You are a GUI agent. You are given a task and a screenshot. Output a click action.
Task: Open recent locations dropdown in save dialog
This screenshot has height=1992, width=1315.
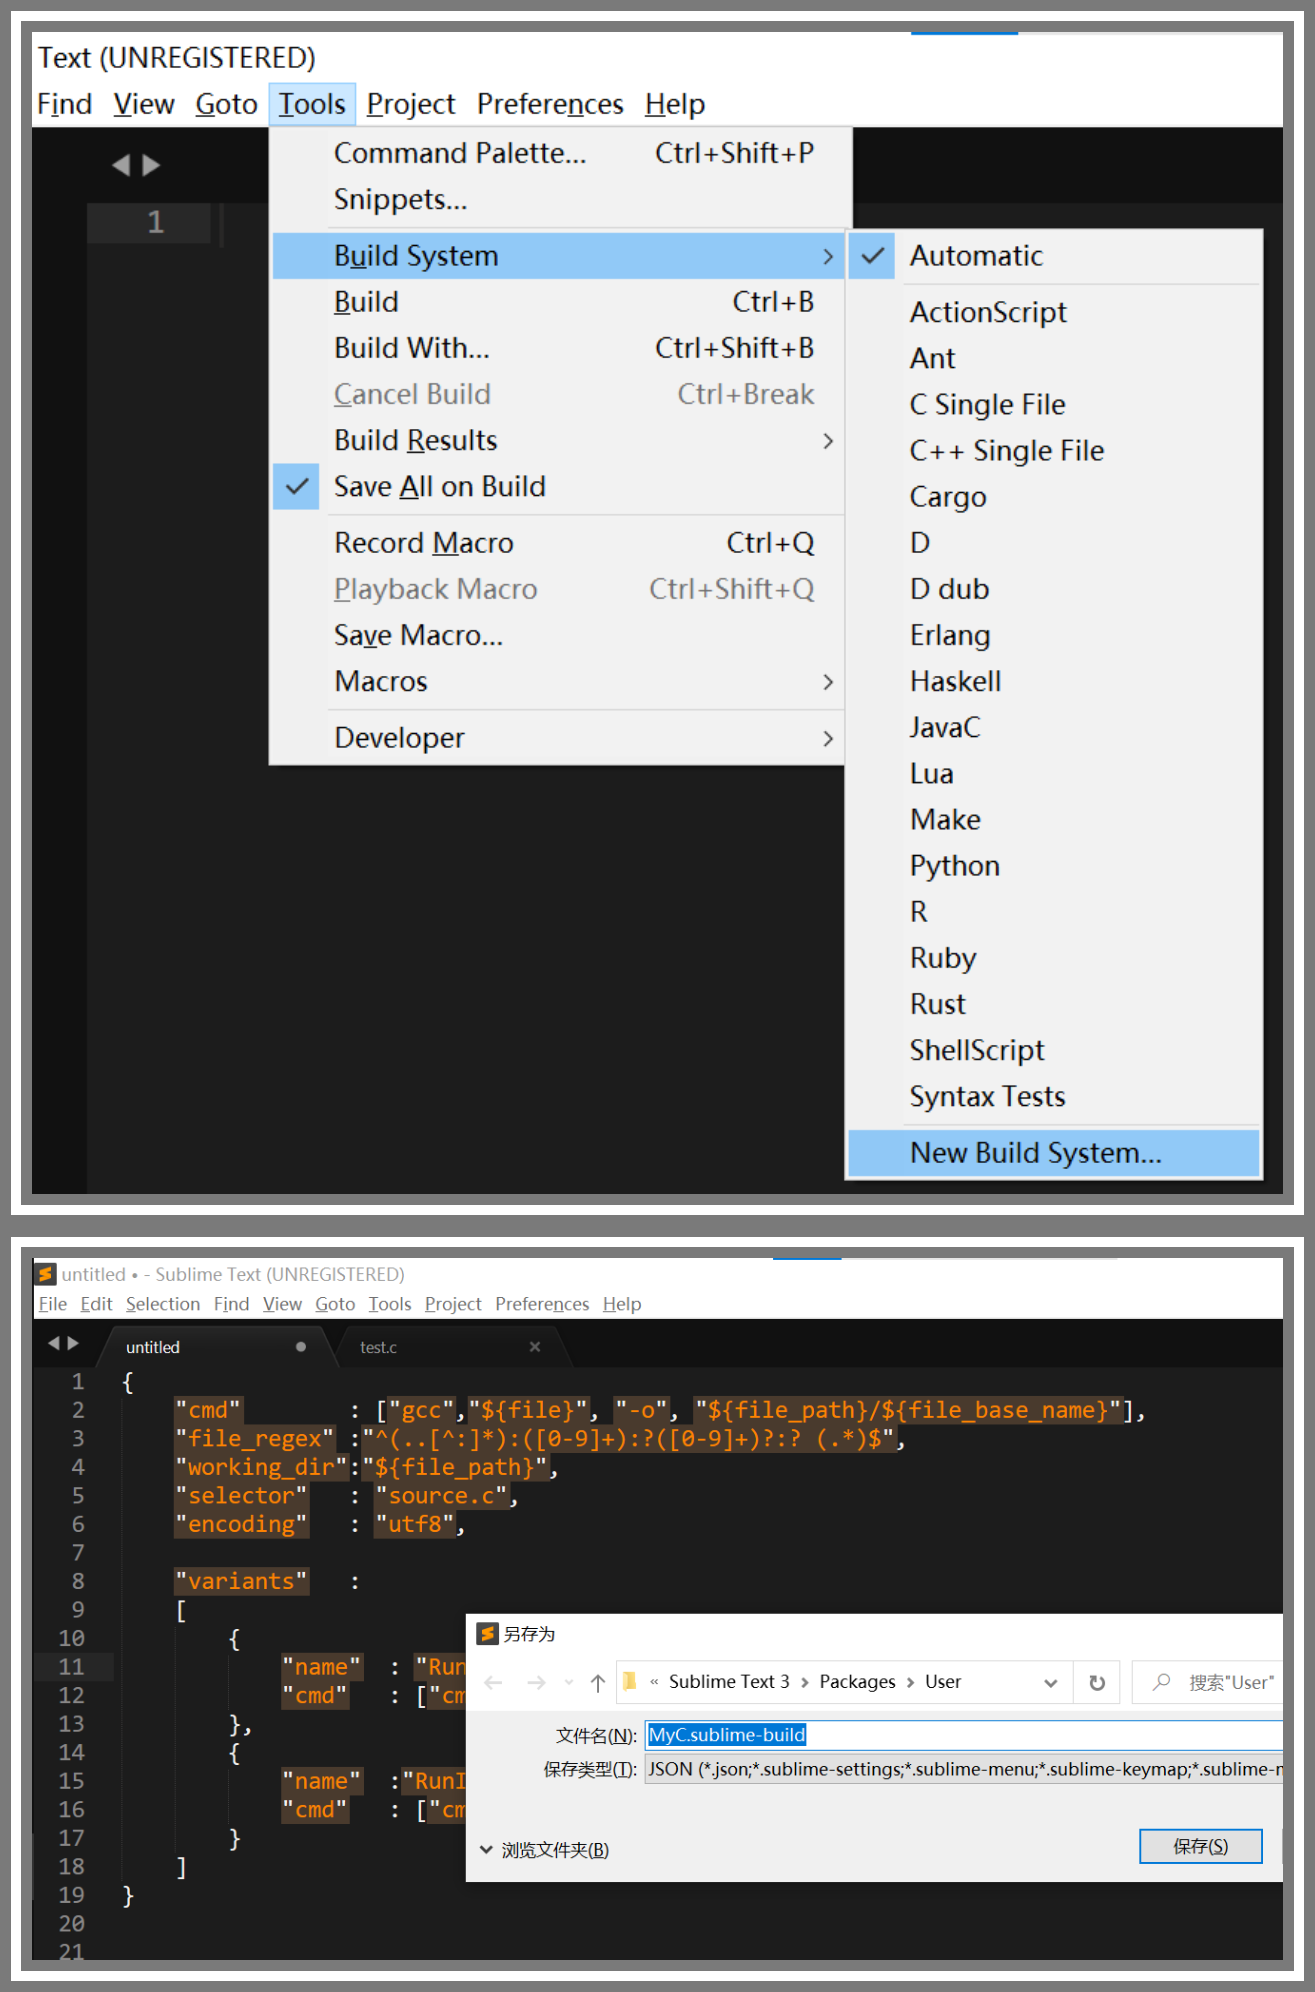click(569, 1683)
